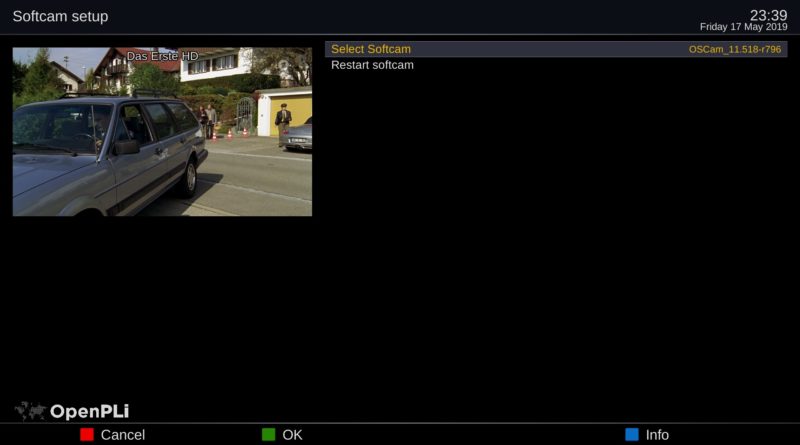
Task: Click the Softcam setup title
Action: tap(60, 16)
